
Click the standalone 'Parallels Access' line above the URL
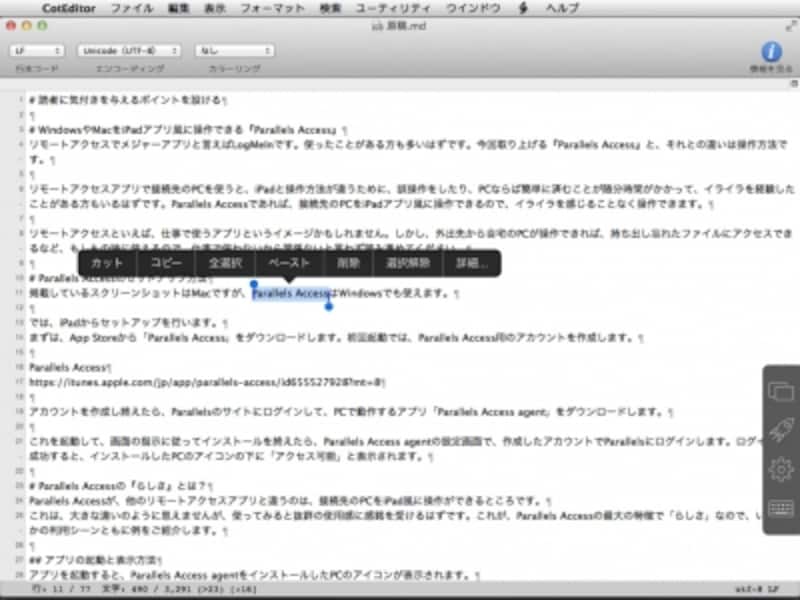coord(69,367)
